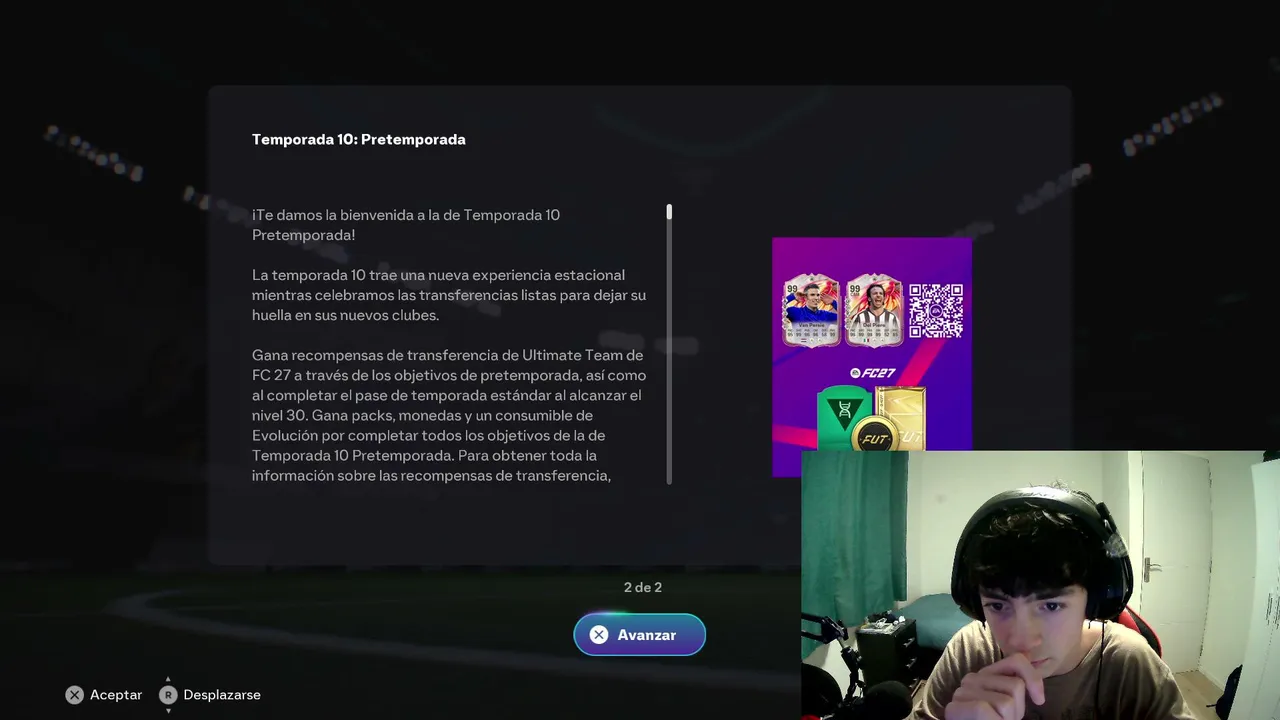
Task: Click the paragraph starting "Gana recompensas de transferencia"
Action: point(449,415)
